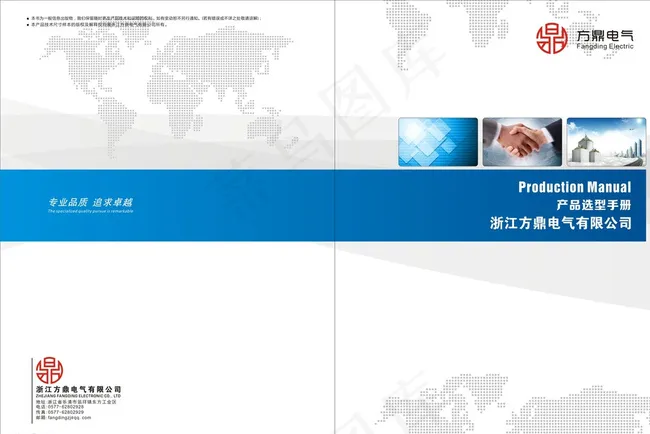Click "ZHEJIANG FANGDING ELECTRONIC CO., LTD" line
Image resolution: width=650 pixels, height=434 pixels.
(78, 396)
